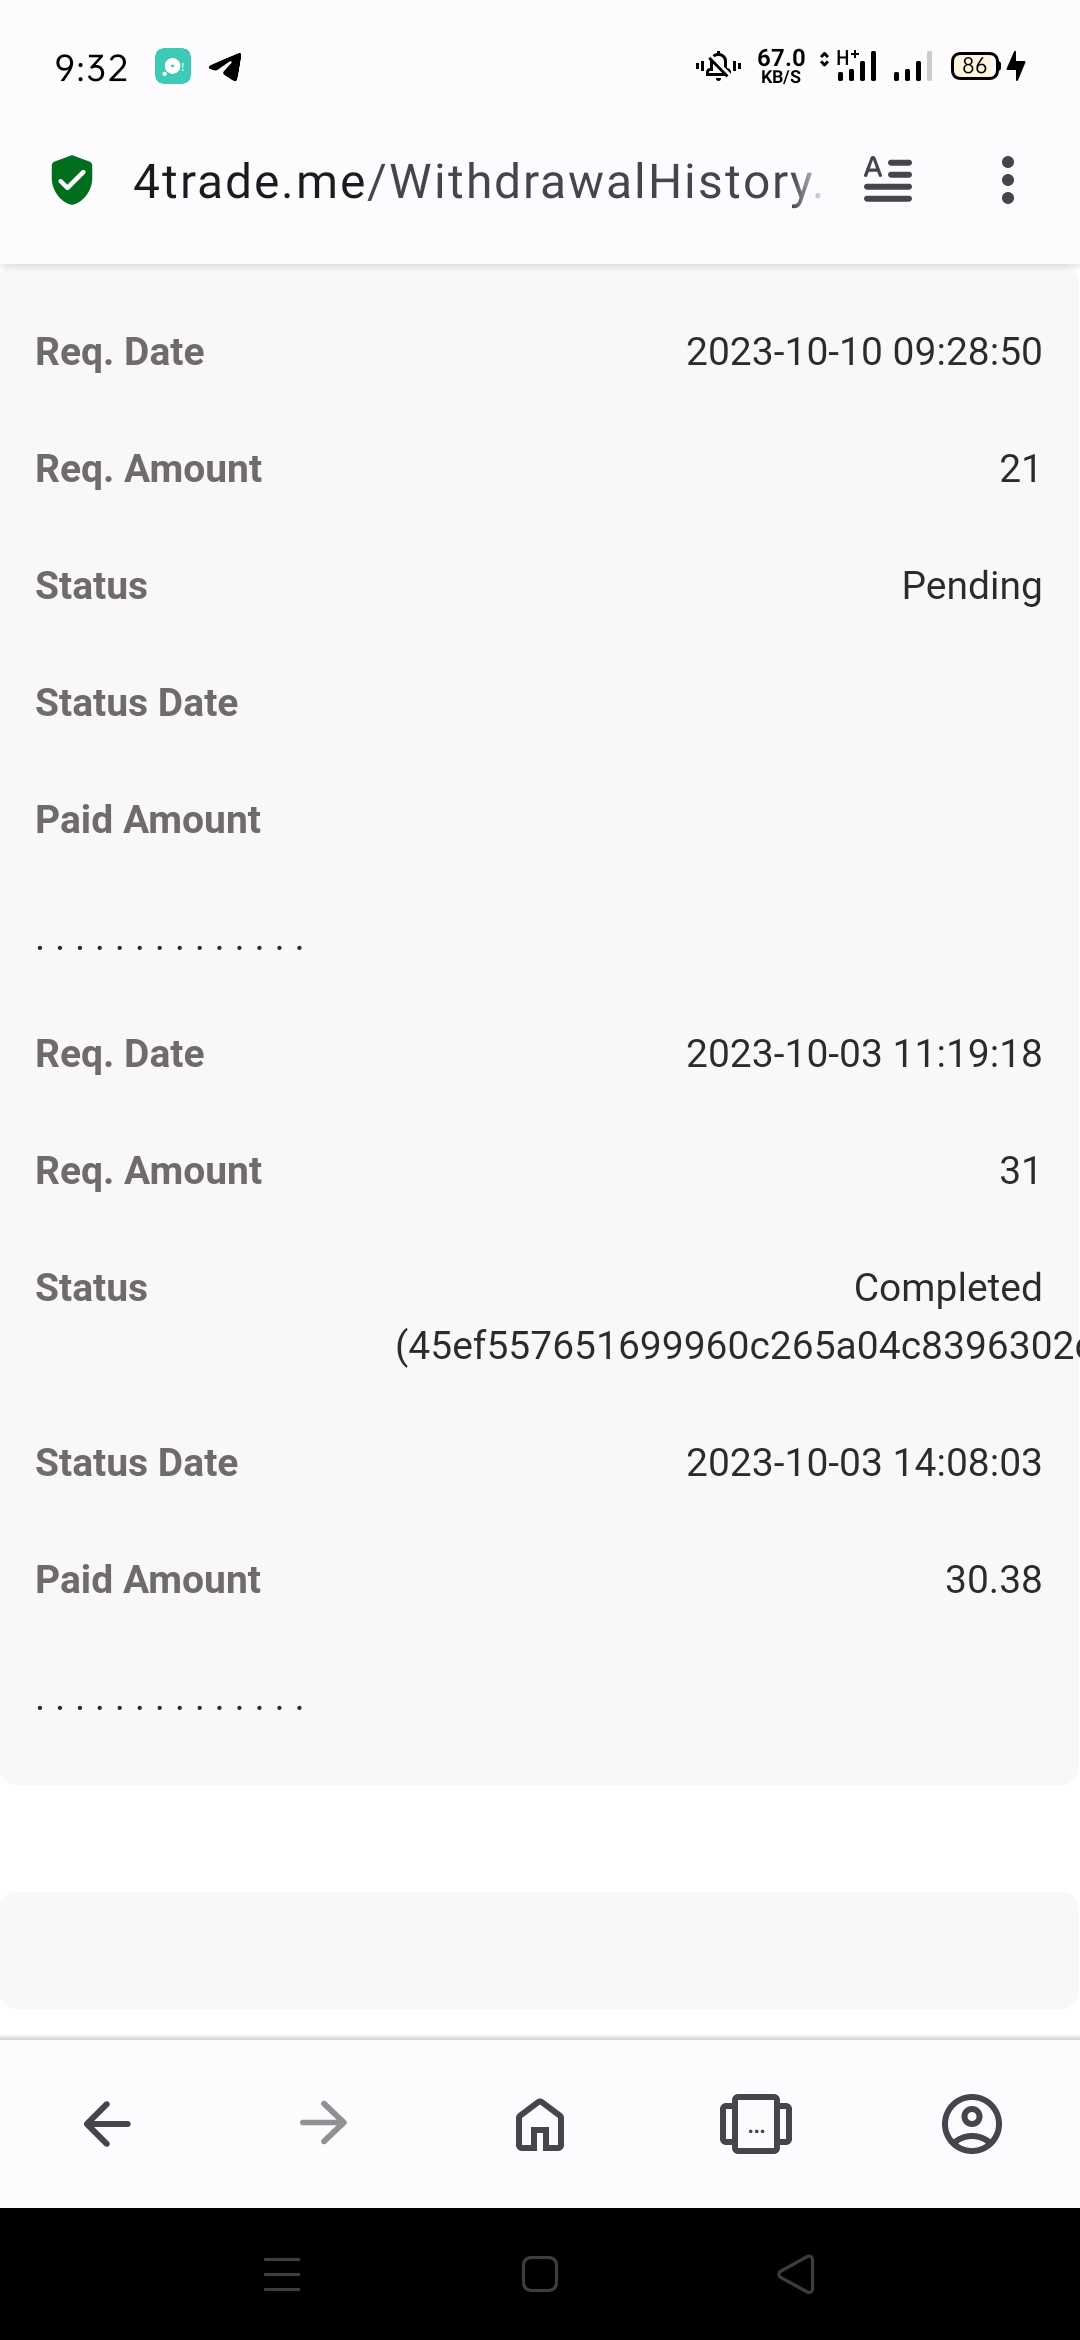Screen dimensions: 1080x2340
Task: Select the 2023-10-03 14:08:03 status date
Action: (864, 1463)
